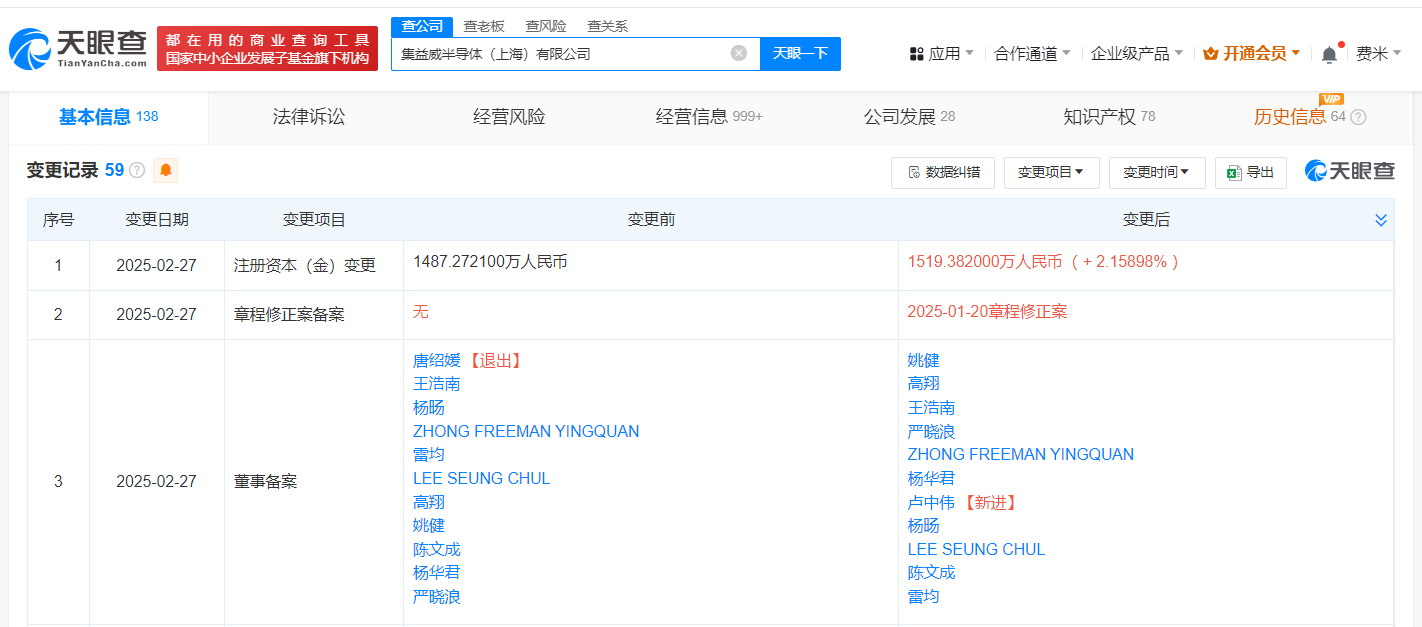The image size is (1422, 627).
Task: Click 陈文成 in the 变更前 column
Action: pyautogui.click(x=437, y=549)
